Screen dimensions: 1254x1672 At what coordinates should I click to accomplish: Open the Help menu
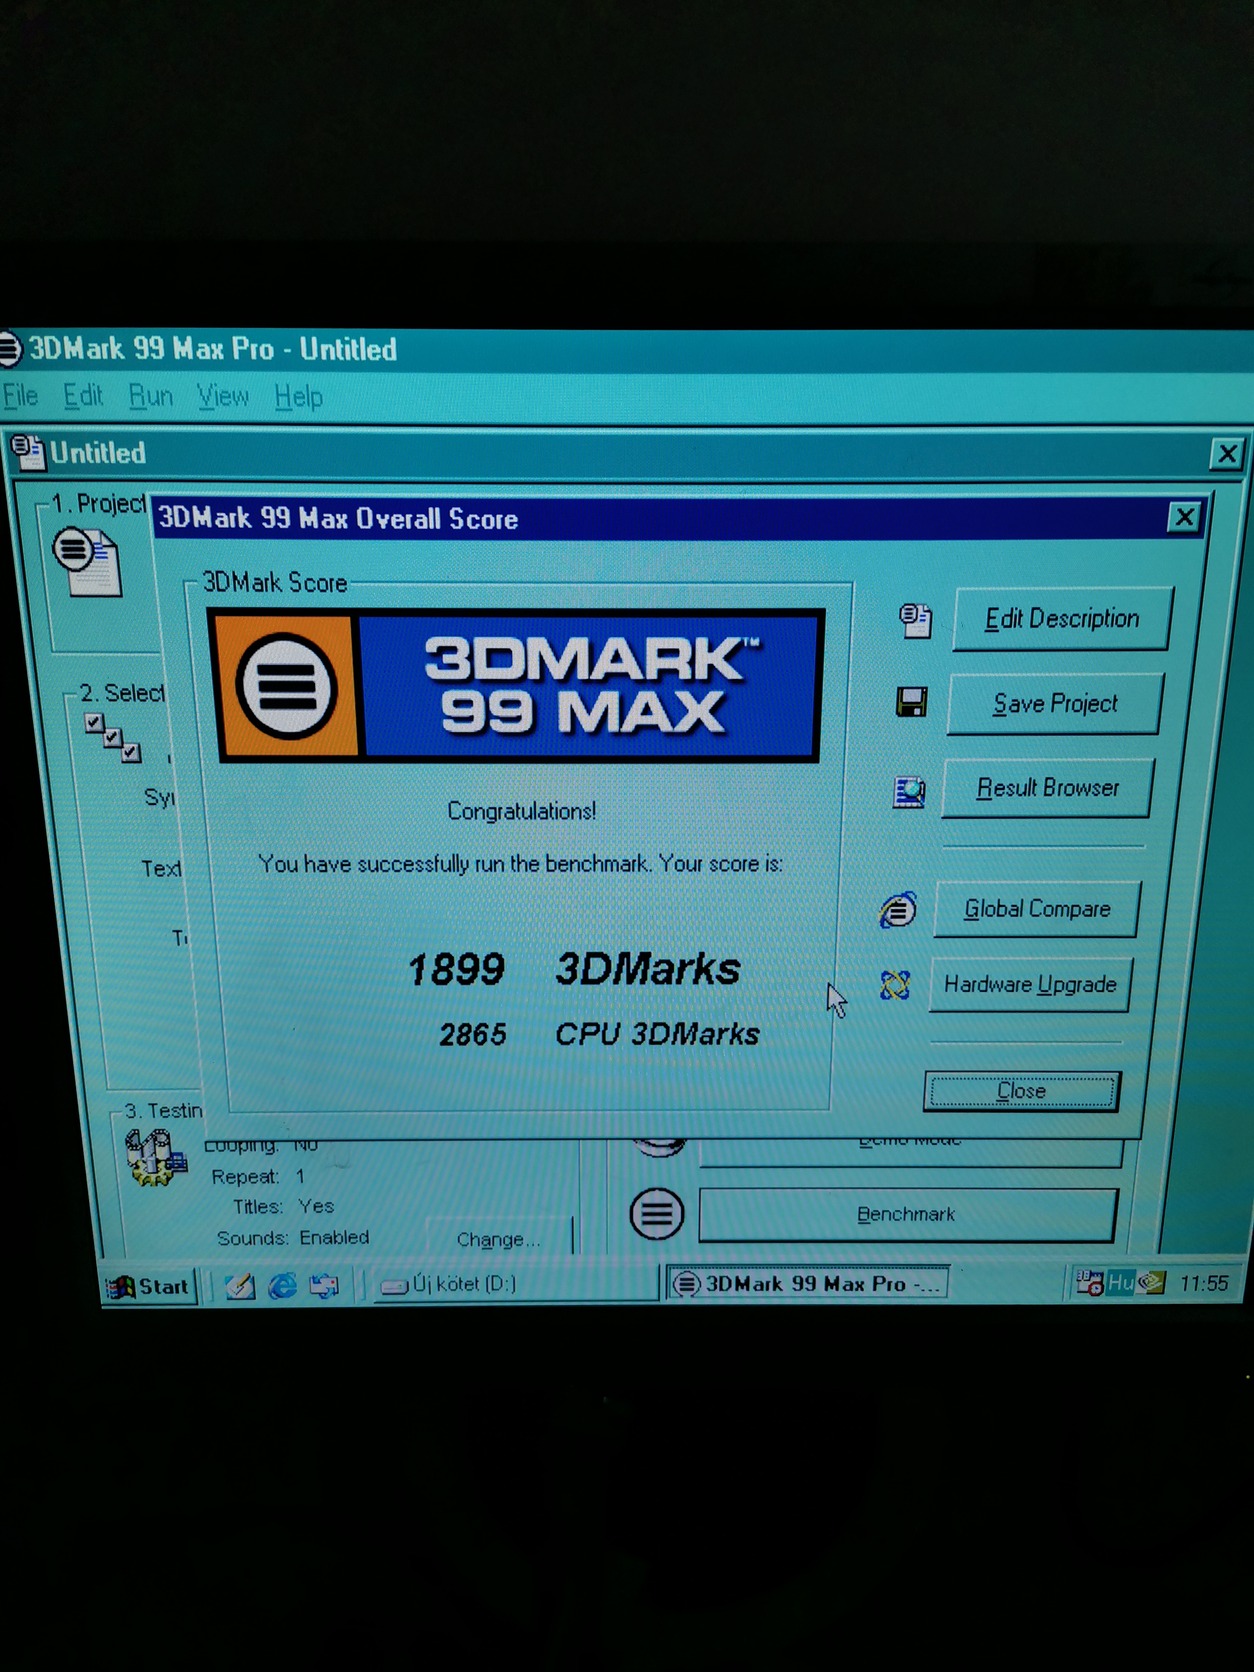pos(299,397)
